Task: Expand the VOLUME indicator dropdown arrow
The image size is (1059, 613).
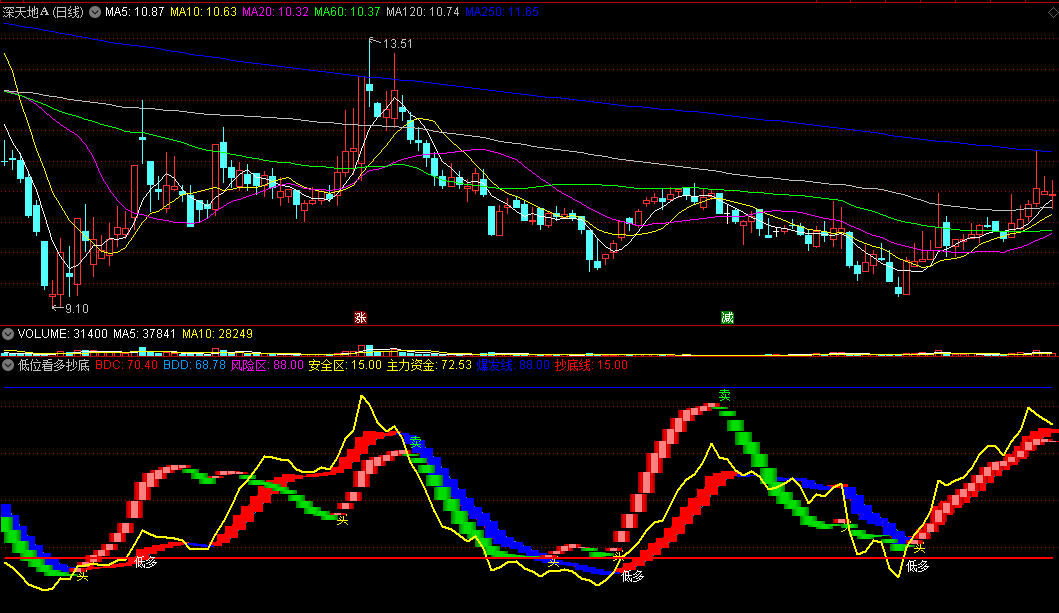Action: (8, 334)
